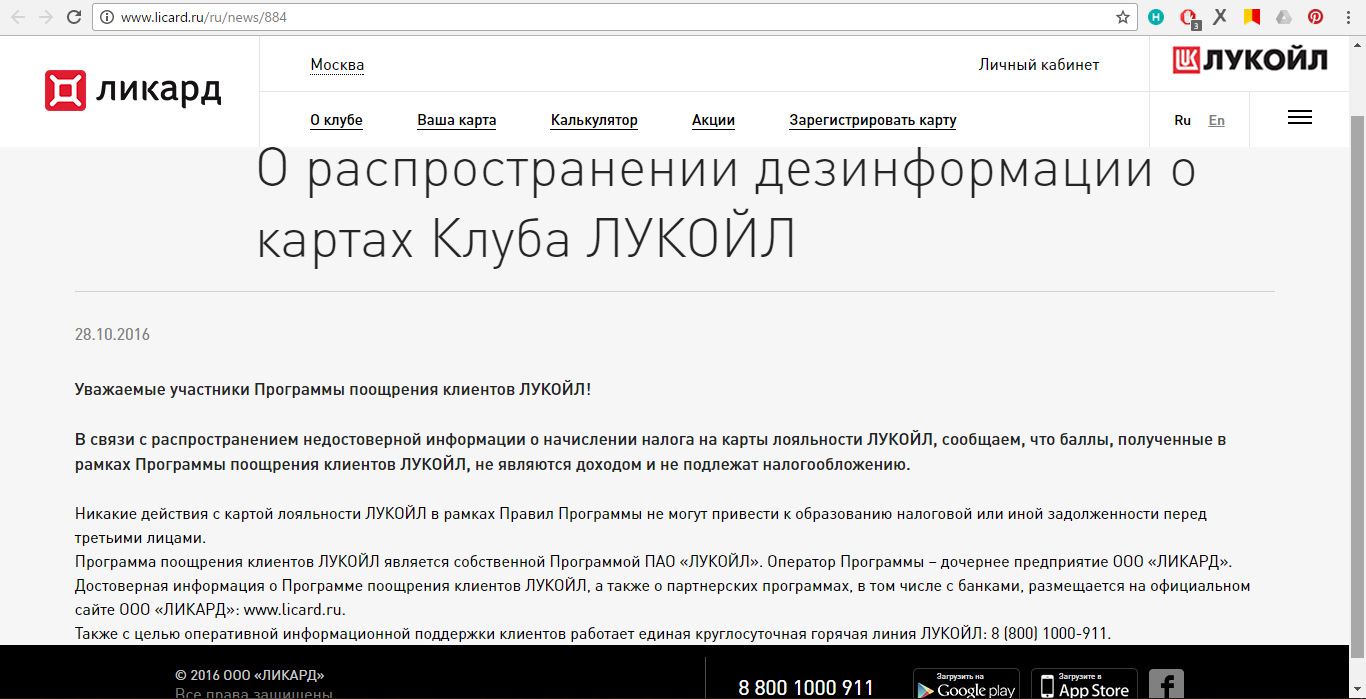Screen dimensions: 1366x699
Task: Click the ЛУКОЙЛ logo
Action: (x=1250, y=60)
